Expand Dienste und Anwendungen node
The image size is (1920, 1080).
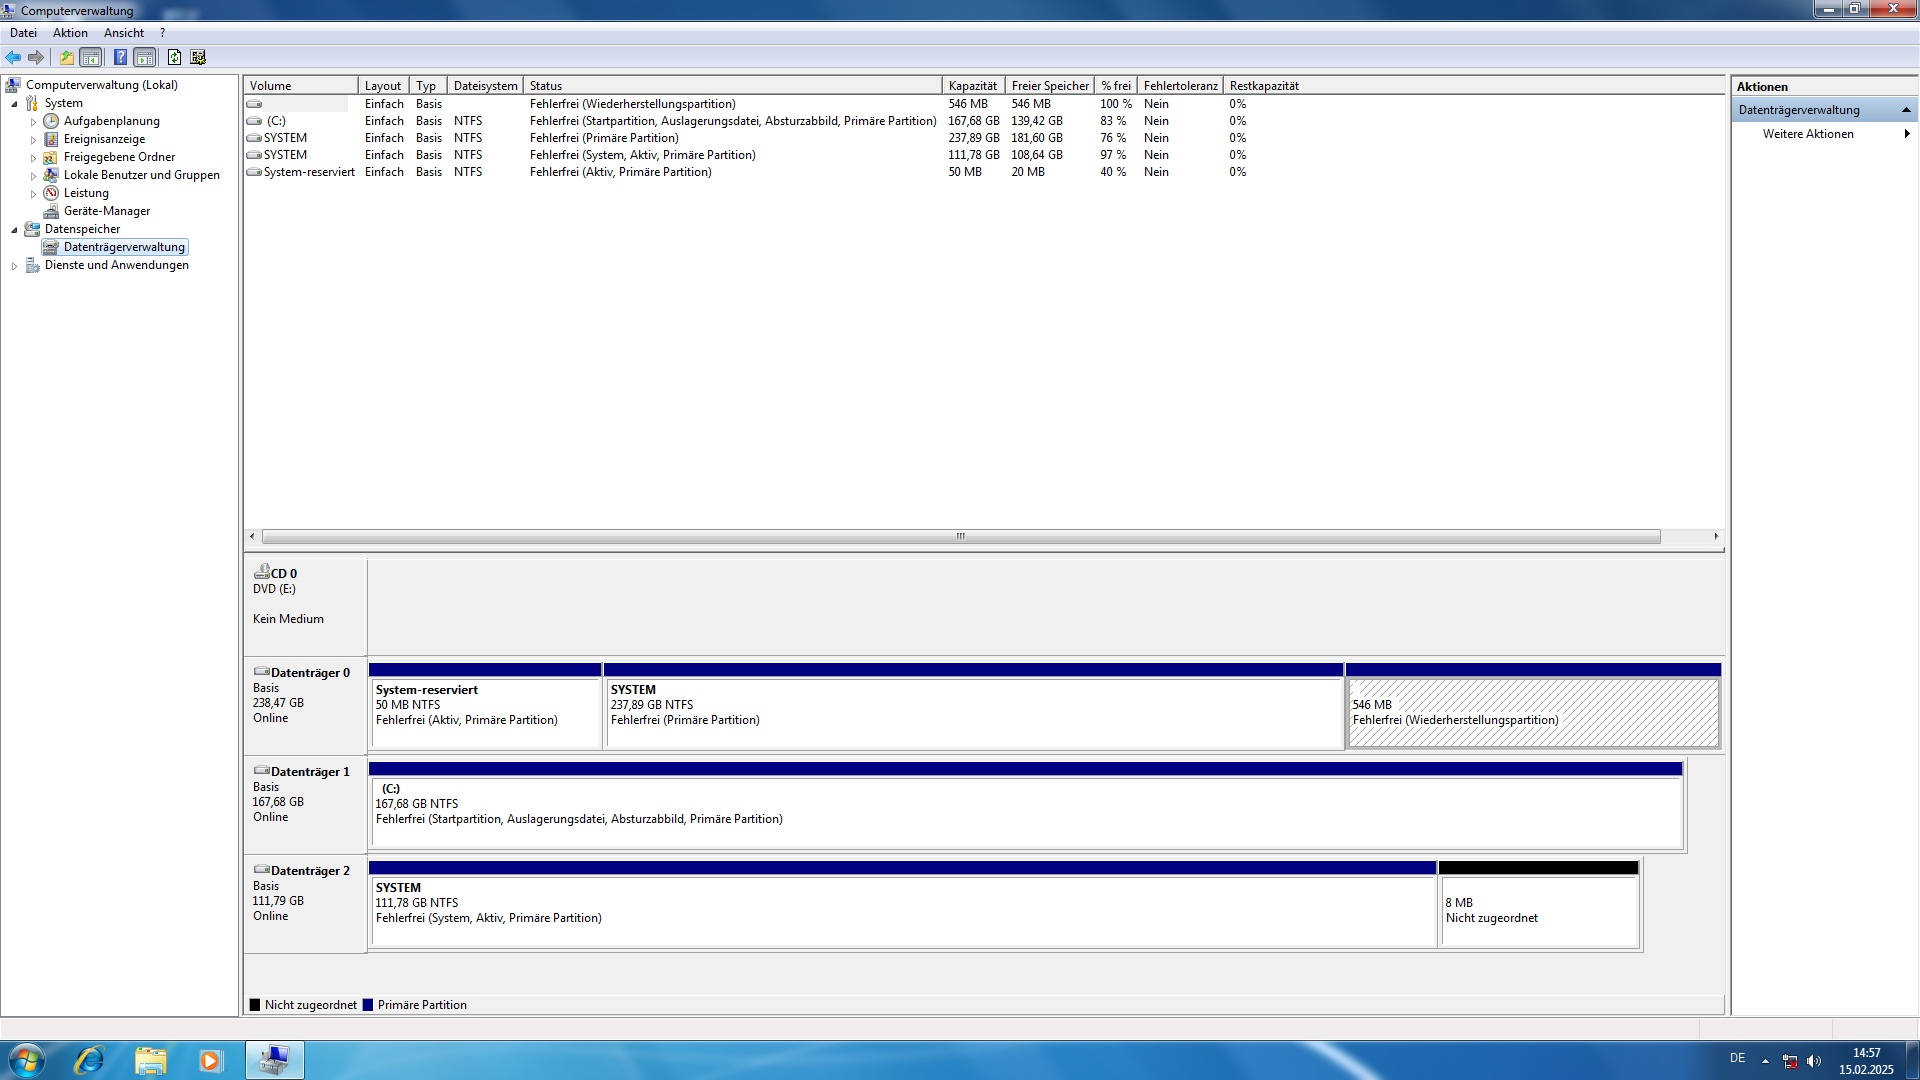click(x=14, y=266)
